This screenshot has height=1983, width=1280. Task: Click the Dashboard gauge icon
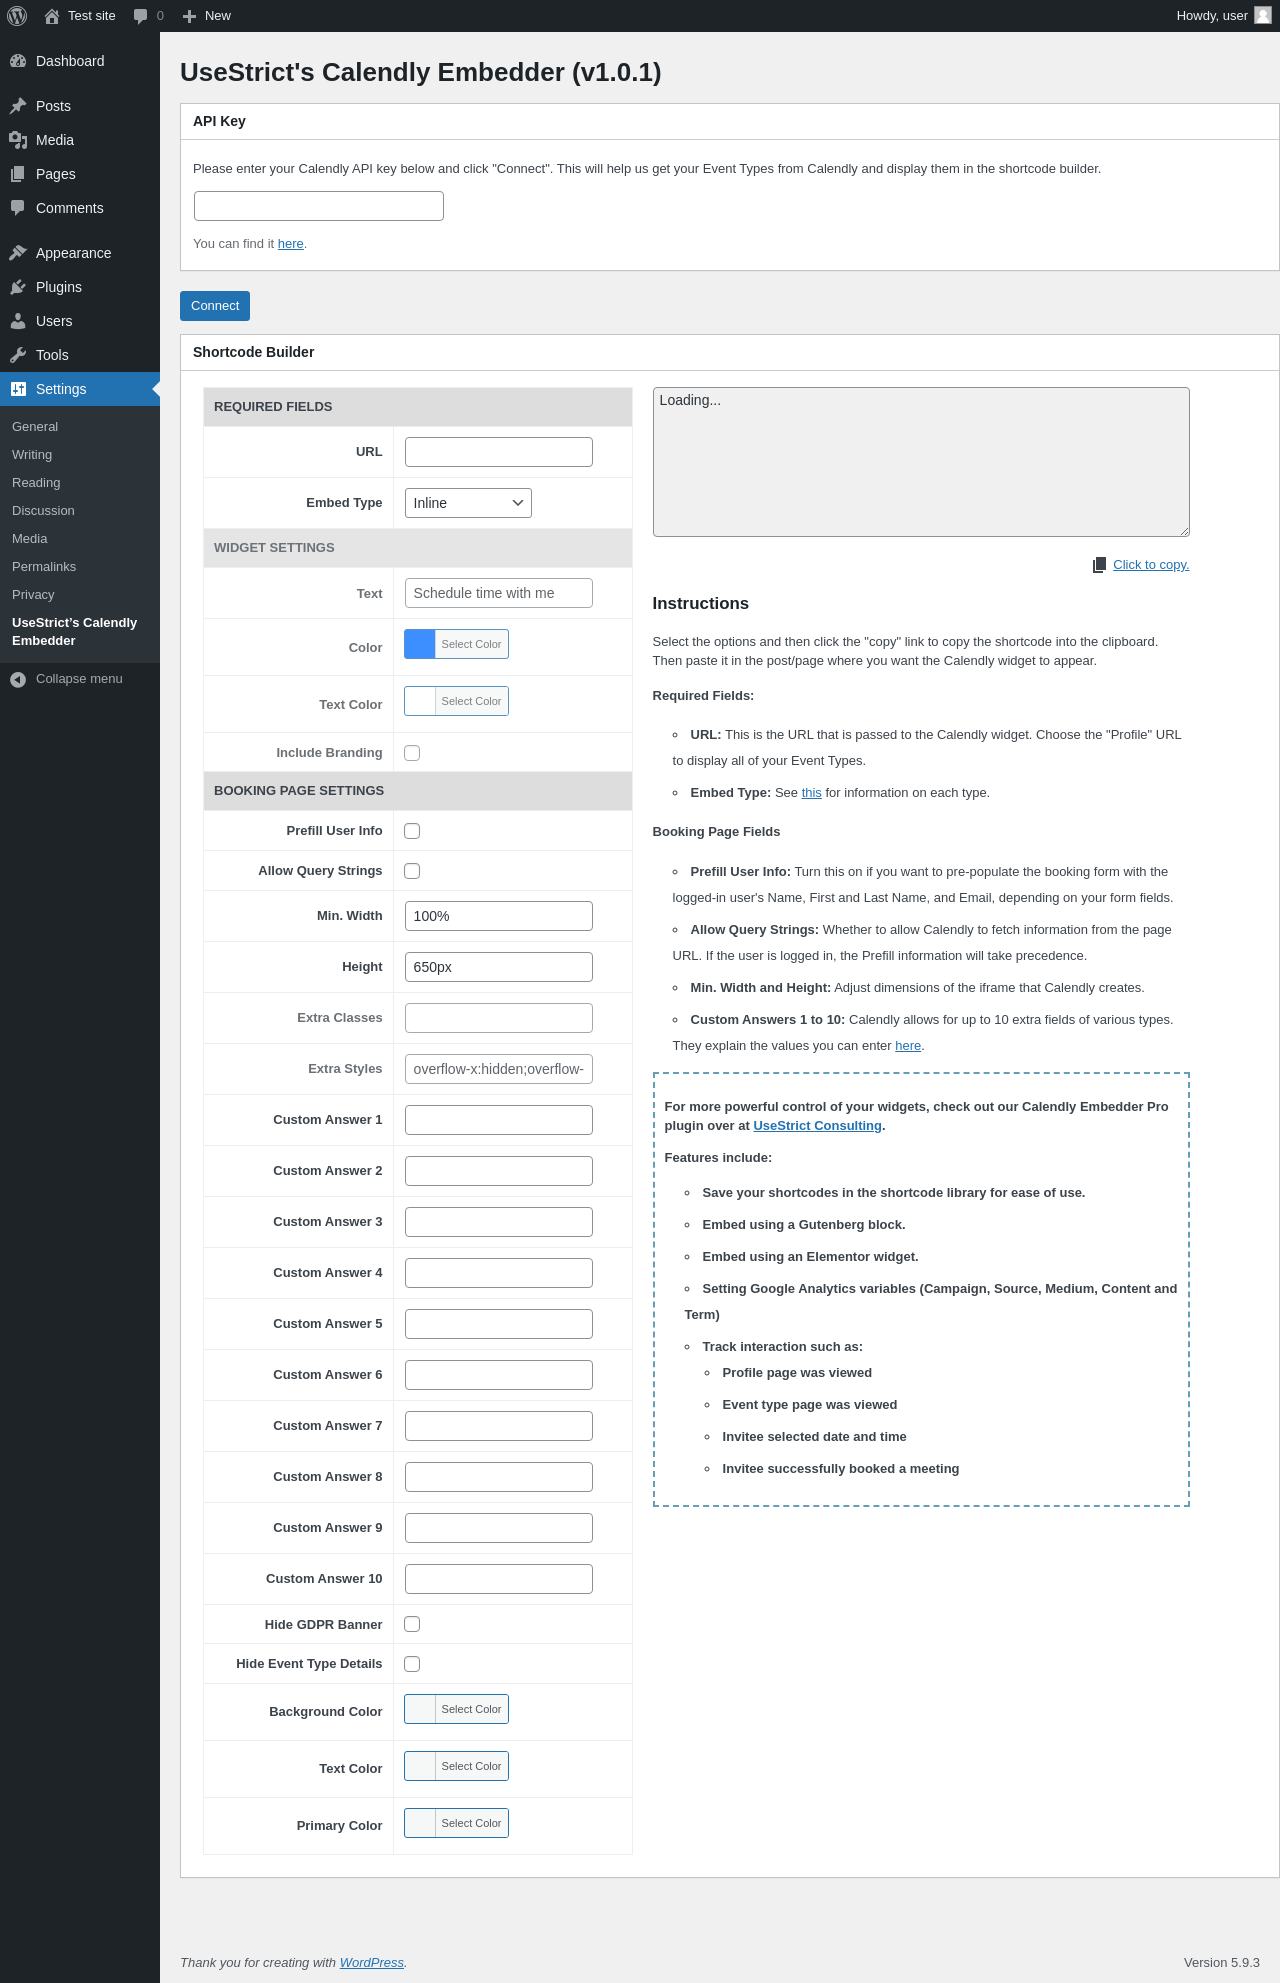(18, 61)
